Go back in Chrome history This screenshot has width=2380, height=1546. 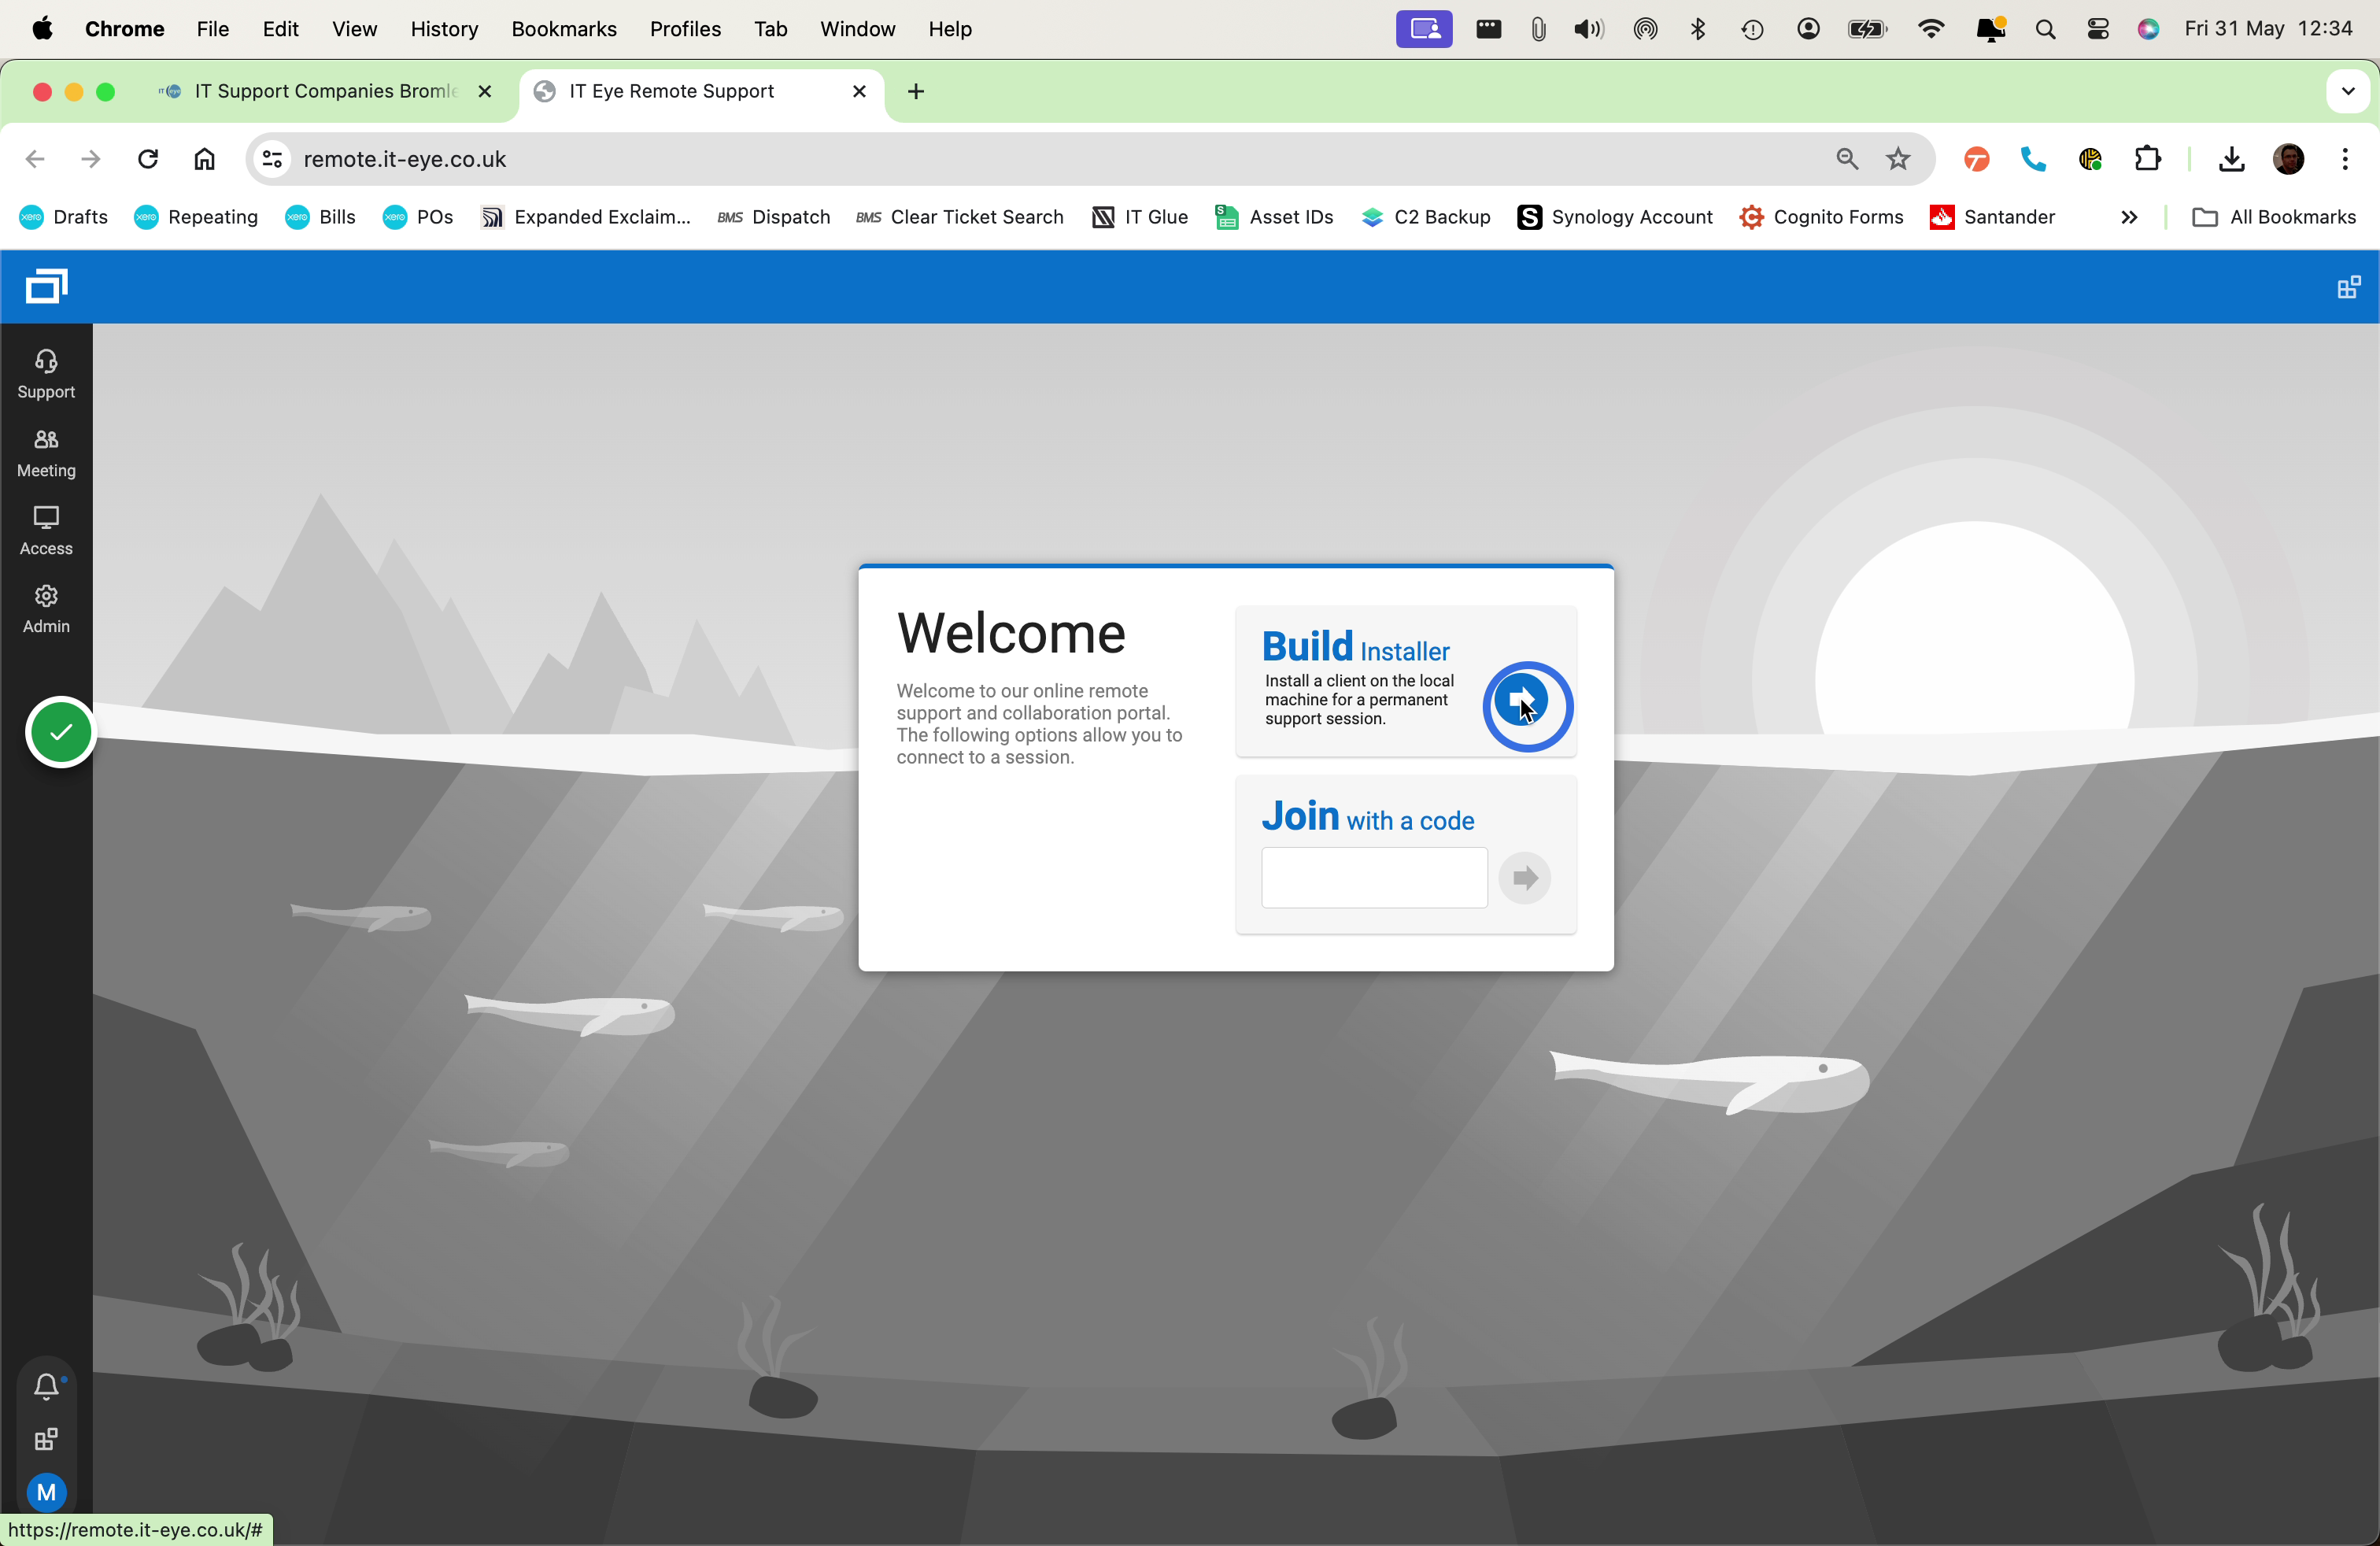point(35,159)
